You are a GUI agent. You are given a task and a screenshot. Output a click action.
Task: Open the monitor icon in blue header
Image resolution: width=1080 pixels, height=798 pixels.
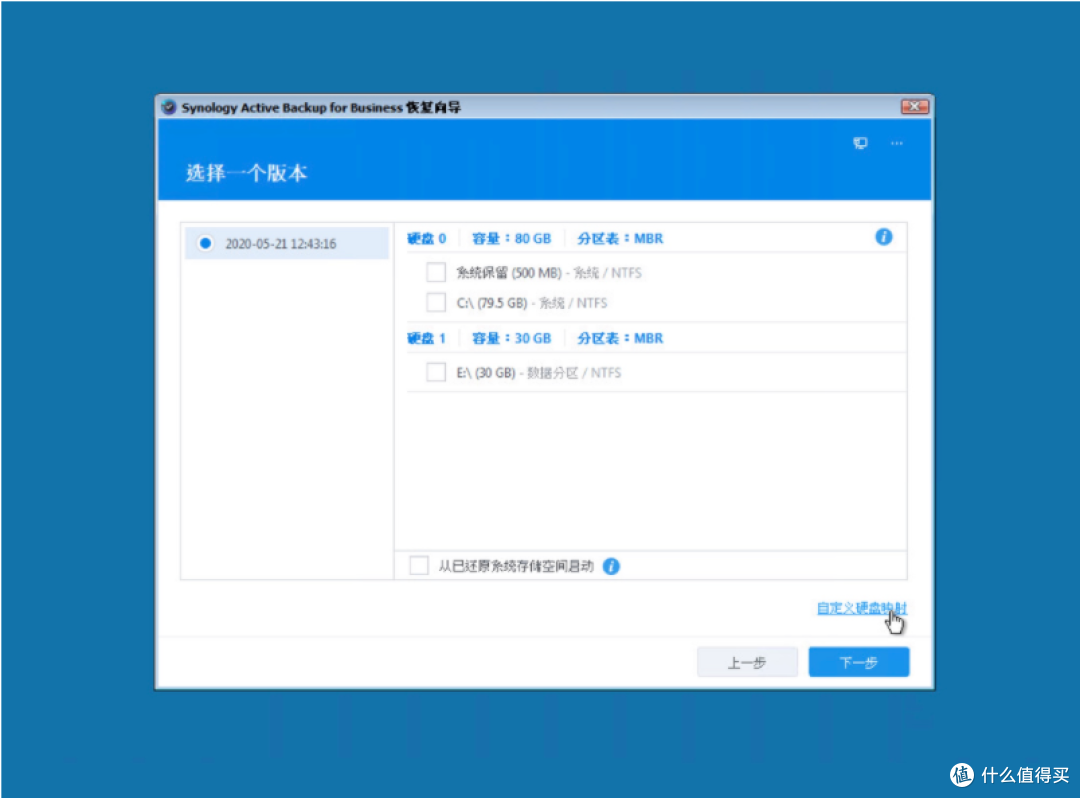860,143
